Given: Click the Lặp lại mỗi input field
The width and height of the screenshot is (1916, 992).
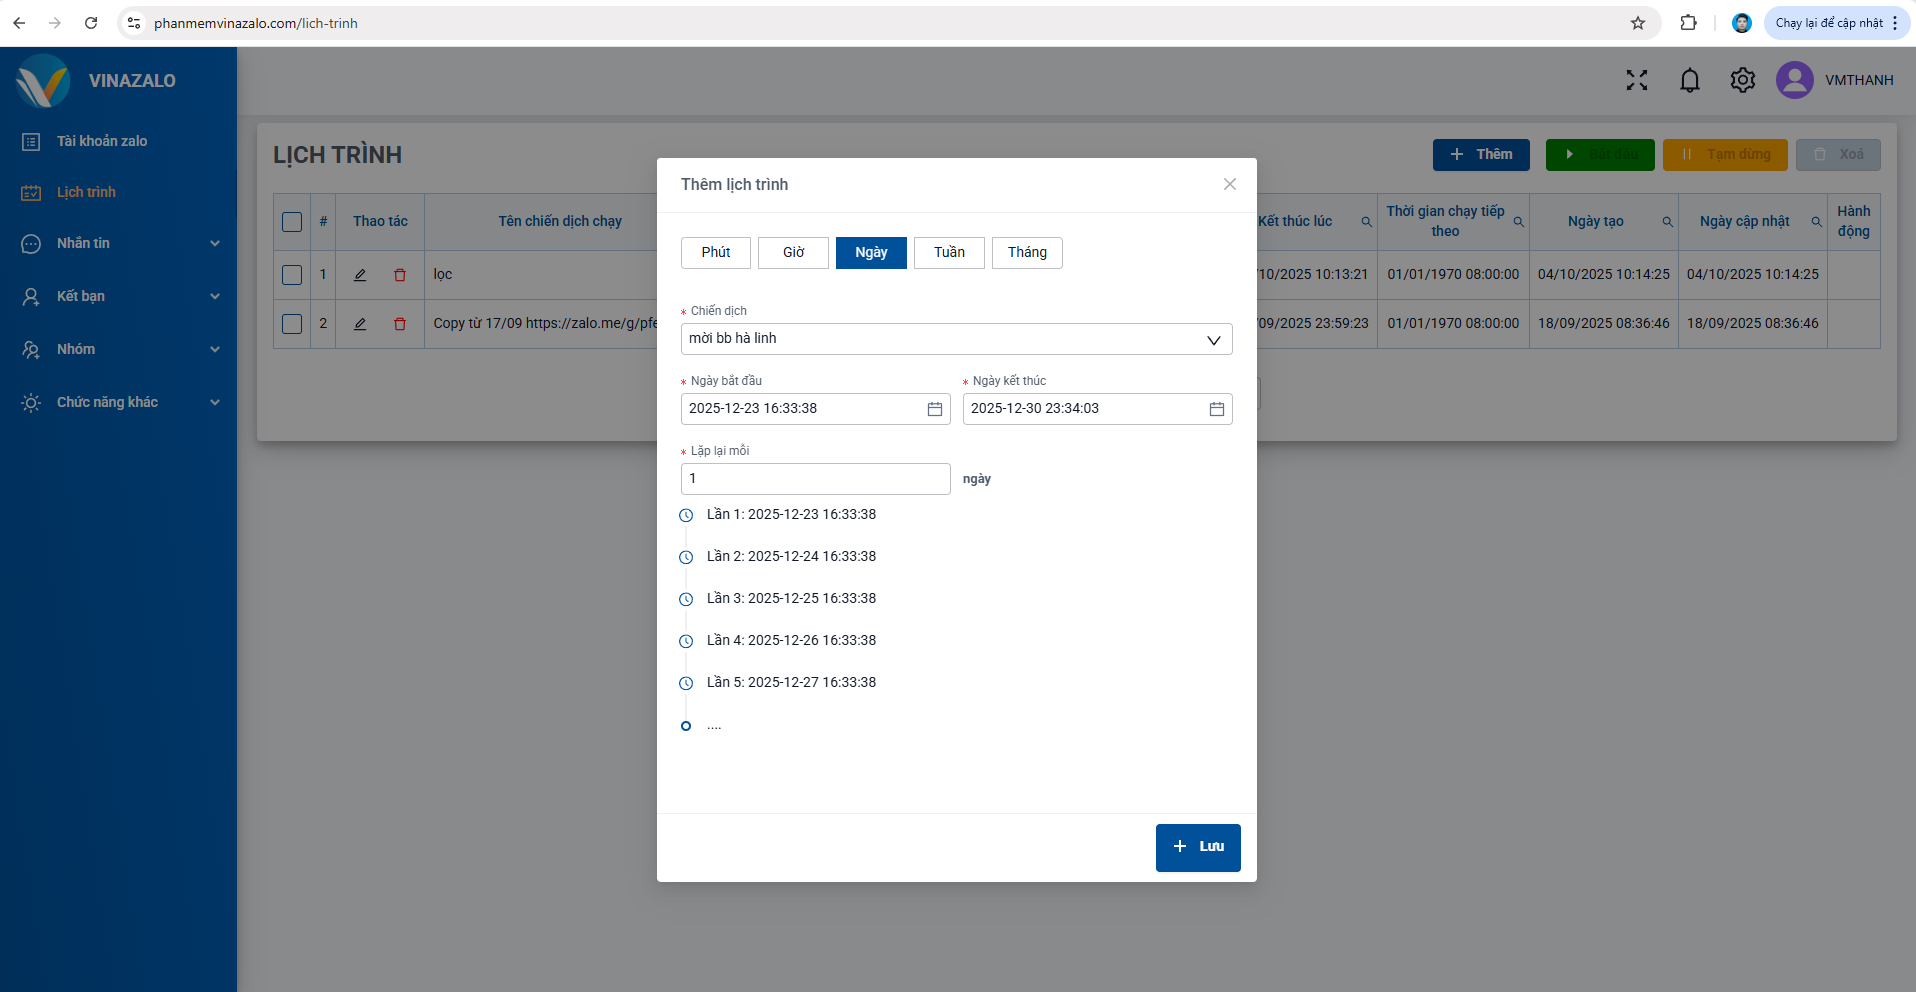Looking at the screenshot, I should pos(815,479).
